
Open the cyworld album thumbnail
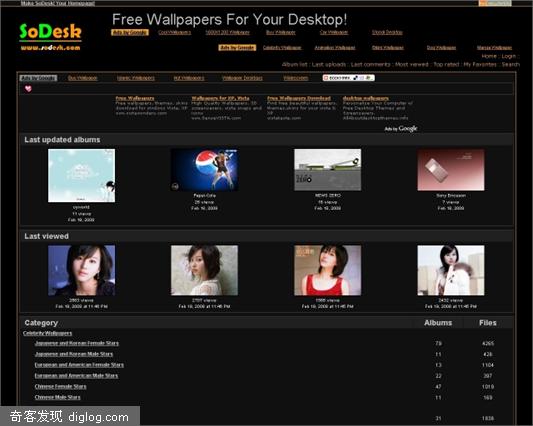82,175
